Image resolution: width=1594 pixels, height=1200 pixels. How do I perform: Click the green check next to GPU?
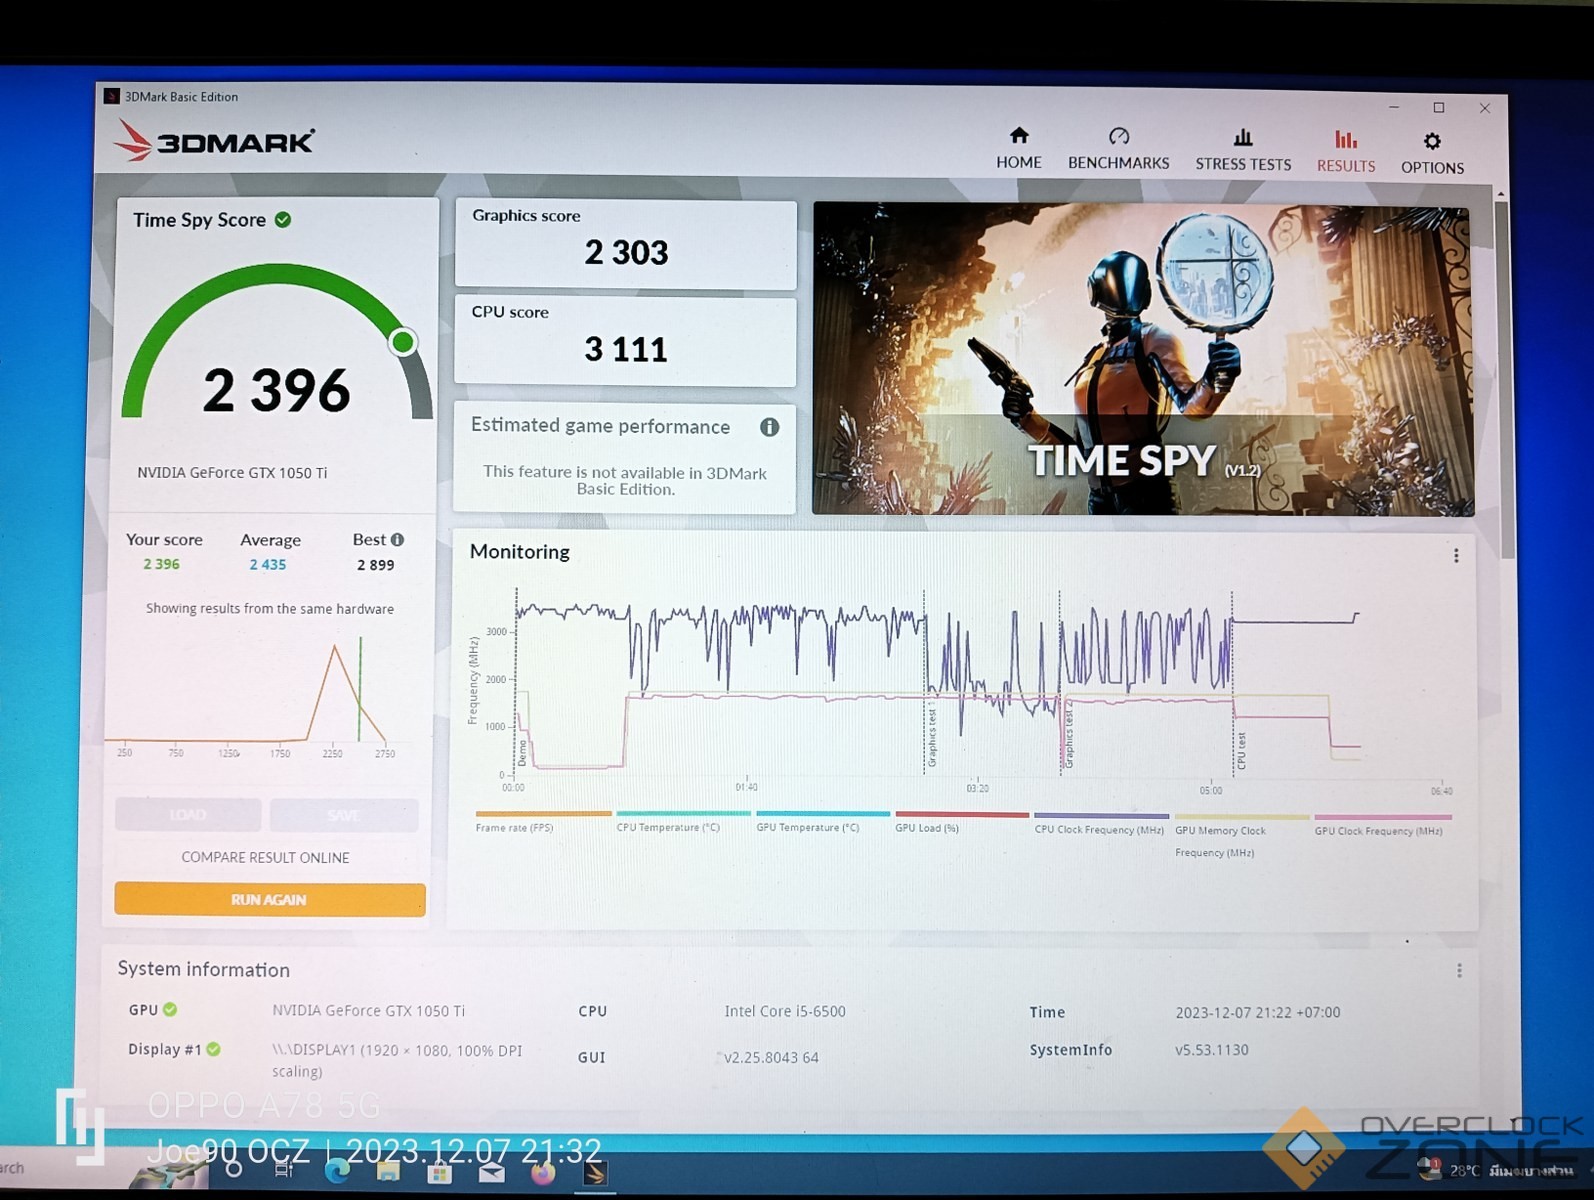point(170,1010)
